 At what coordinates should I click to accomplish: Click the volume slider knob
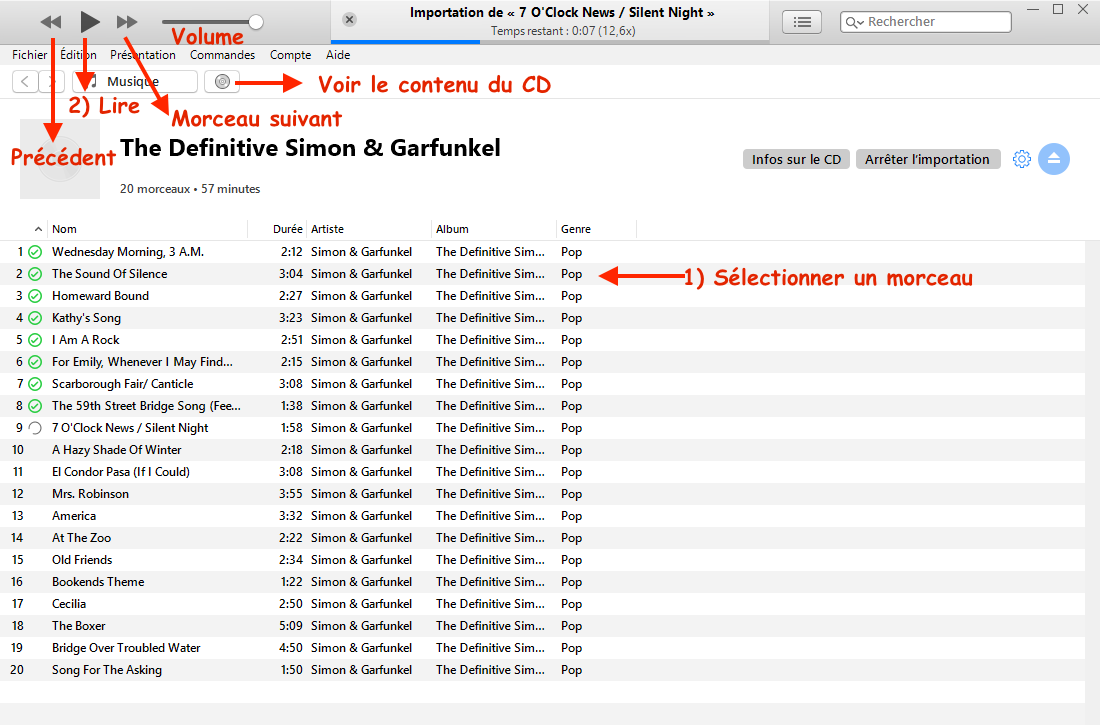coord(256,22)
